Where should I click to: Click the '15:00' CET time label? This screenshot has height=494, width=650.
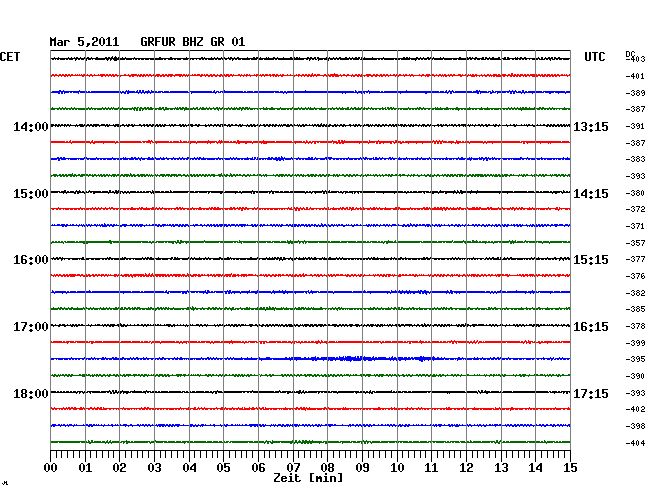click(x=31, y=194)
